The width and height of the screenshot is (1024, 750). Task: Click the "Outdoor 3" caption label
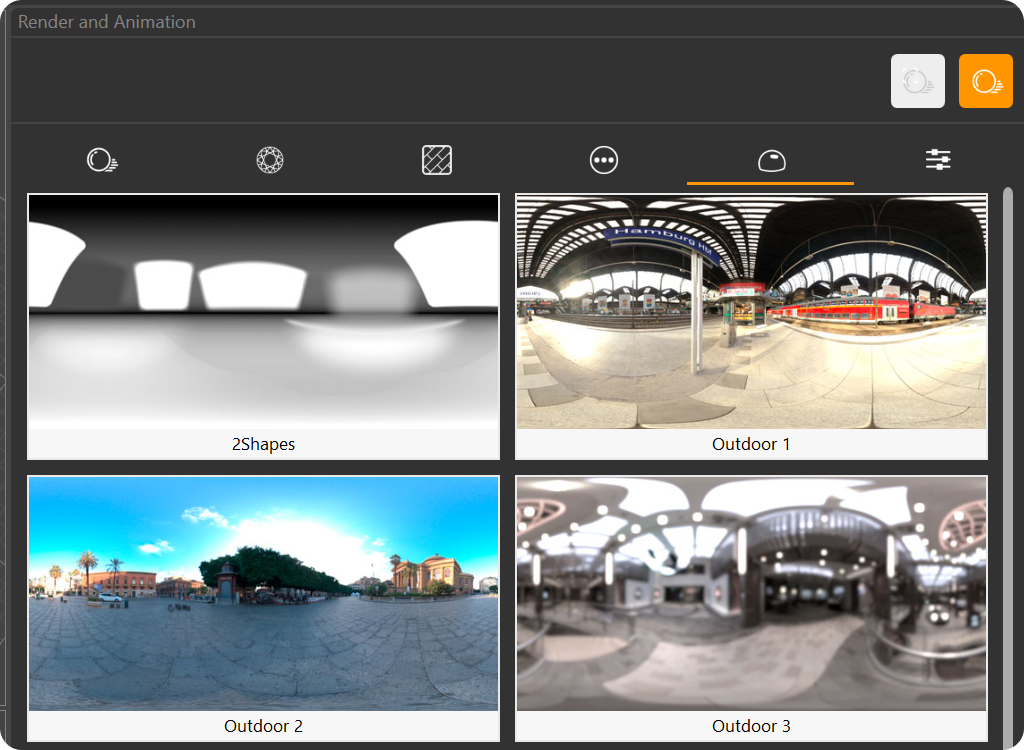click(751, 726)
